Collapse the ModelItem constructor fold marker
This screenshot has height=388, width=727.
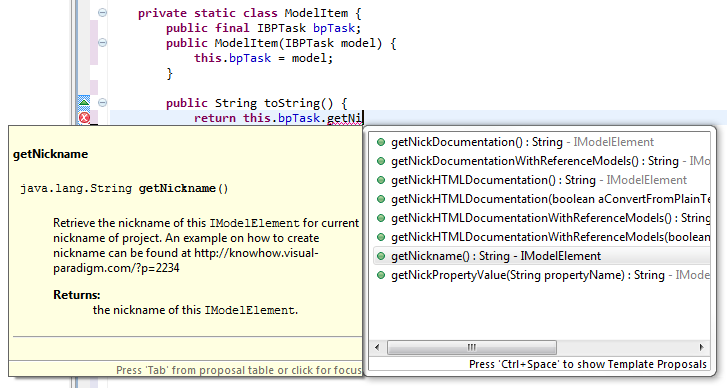[102, 43]
